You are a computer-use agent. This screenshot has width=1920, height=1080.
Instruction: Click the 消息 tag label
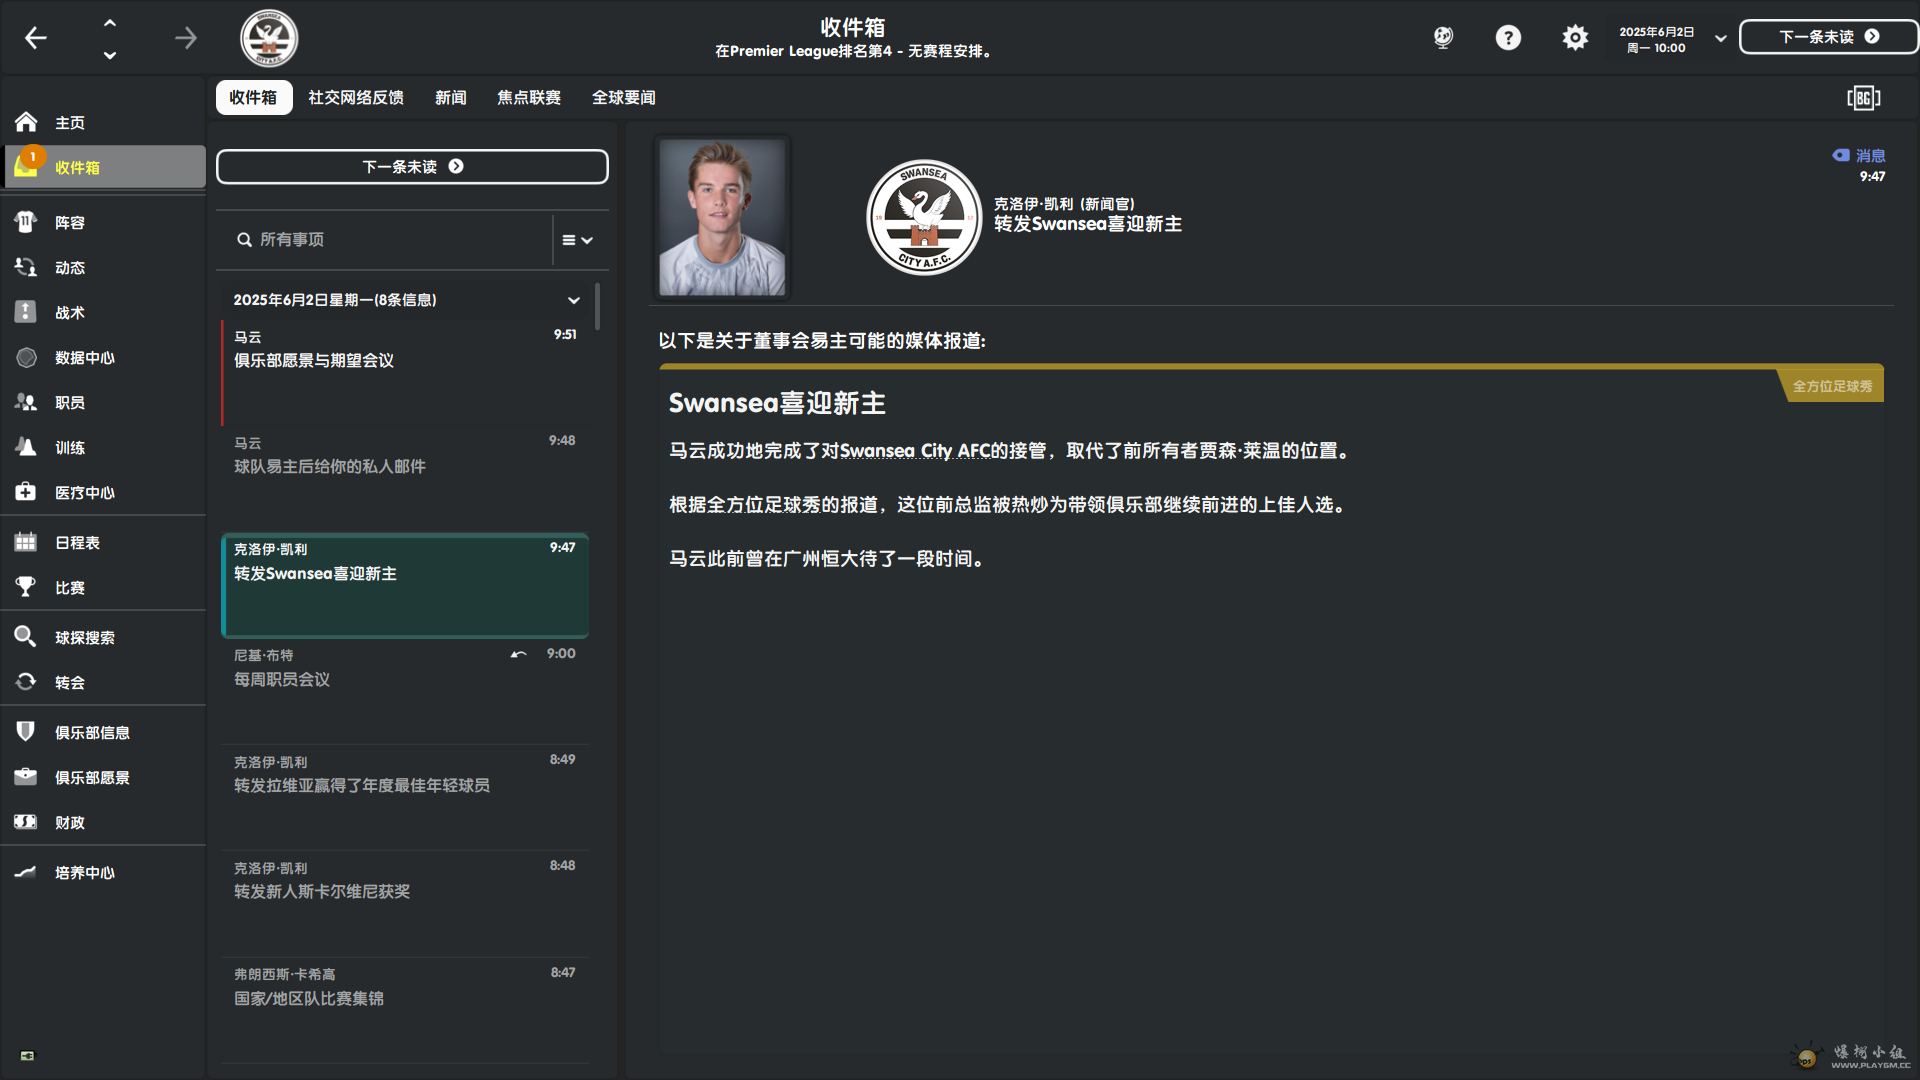click(1859, 155)
